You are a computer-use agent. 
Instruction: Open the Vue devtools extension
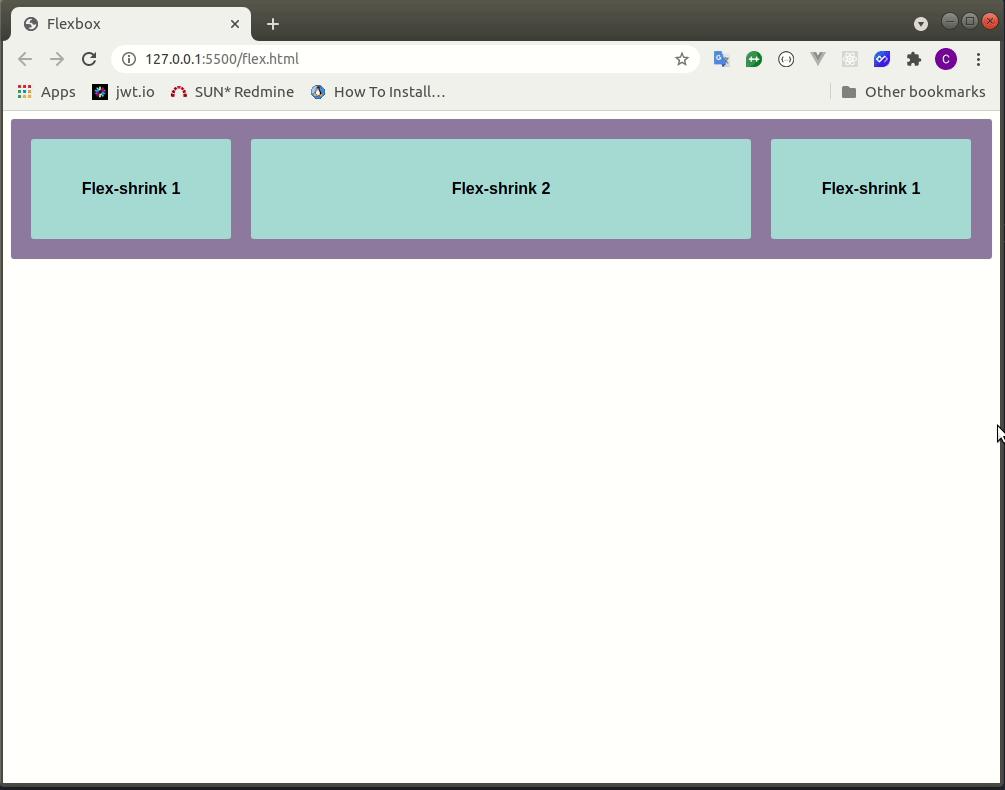tap(818, 59)
